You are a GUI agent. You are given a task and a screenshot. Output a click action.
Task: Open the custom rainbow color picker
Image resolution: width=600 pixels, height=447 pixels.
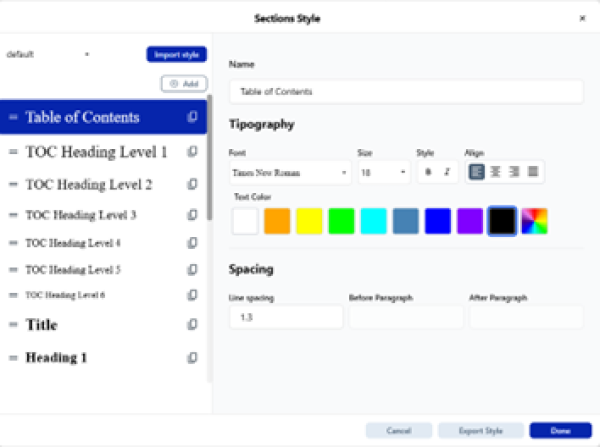pos(535,221)
